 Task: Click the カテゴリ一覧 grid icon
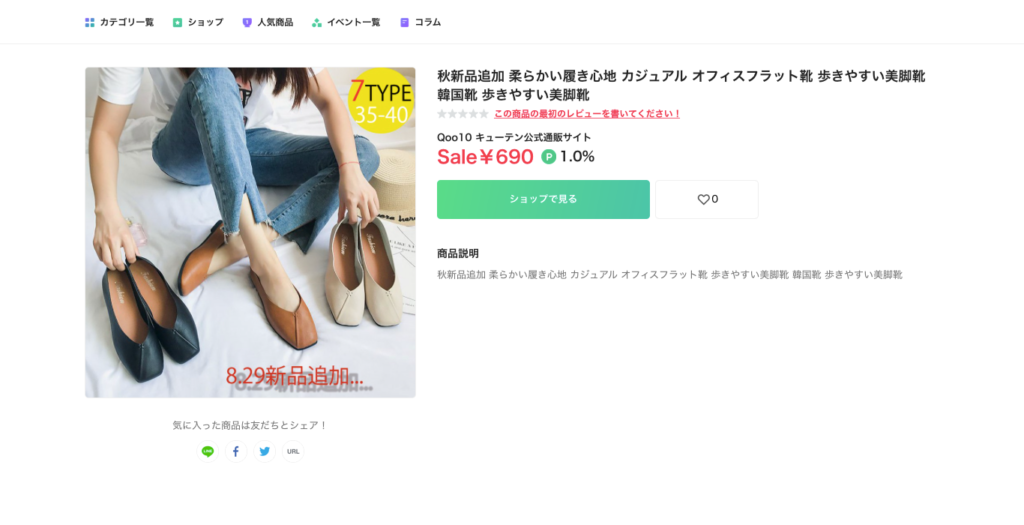89,22
